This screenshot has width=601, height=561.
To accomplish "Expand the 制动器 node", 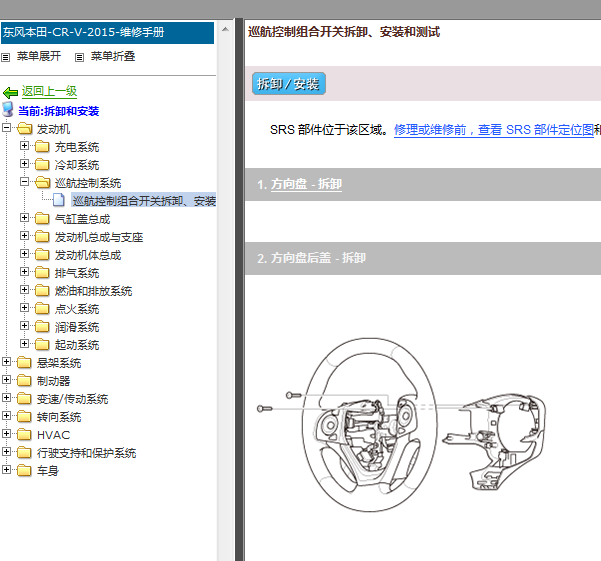I will [6, 379].
